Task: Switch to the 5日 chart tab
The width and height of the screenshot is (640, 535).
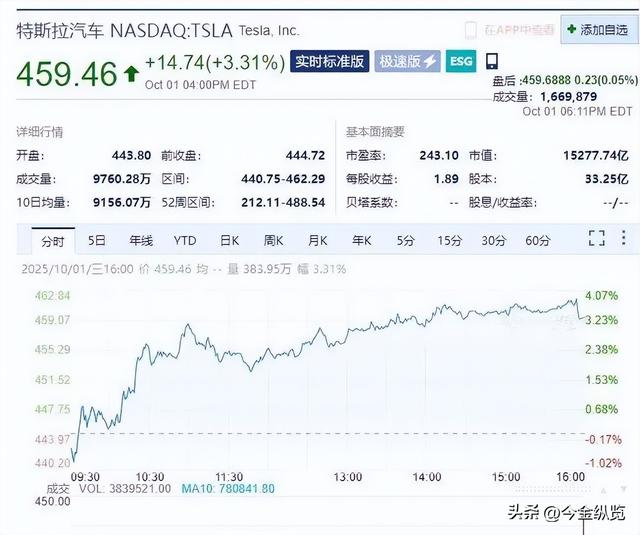Action: 96,240
